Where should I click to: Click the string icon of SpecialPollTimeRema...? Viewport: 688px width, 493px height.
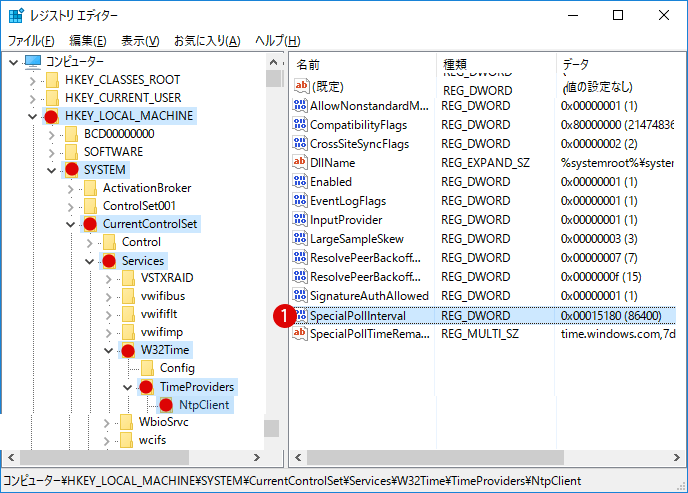pyautogui.click(x=300, y=333)
